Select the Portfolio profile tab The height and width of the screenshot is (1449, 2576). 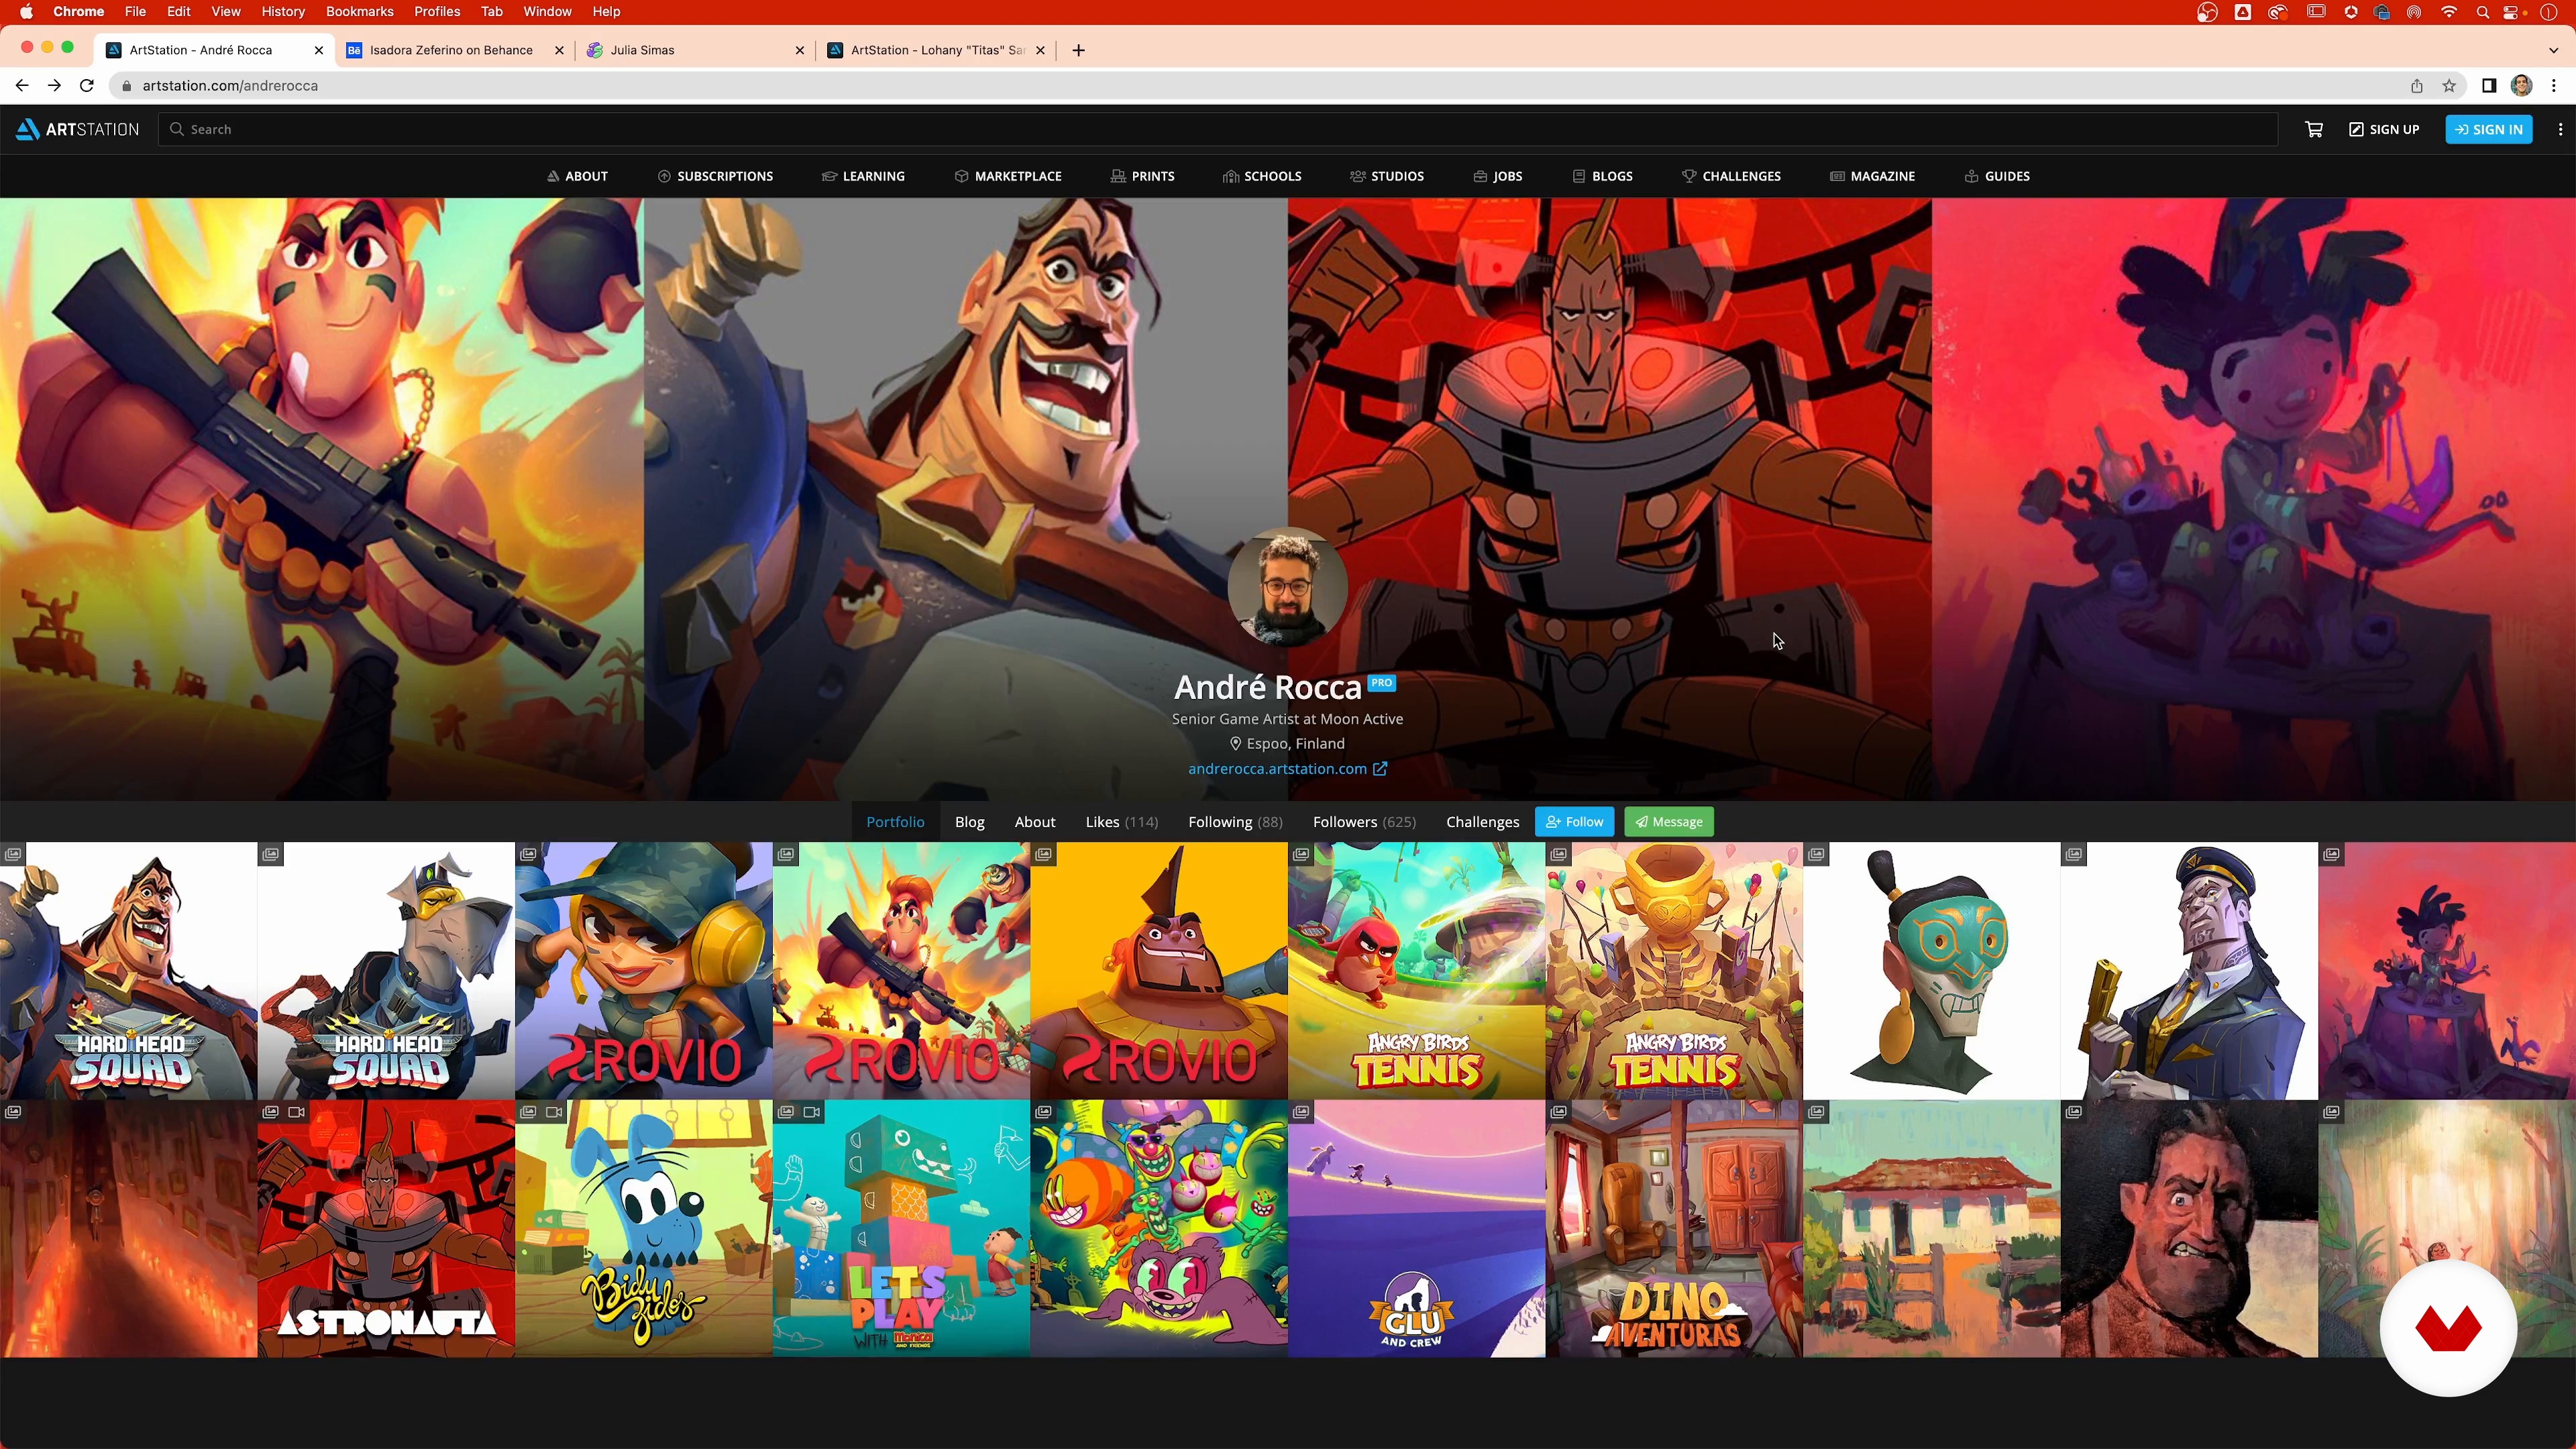coord(895,822)
